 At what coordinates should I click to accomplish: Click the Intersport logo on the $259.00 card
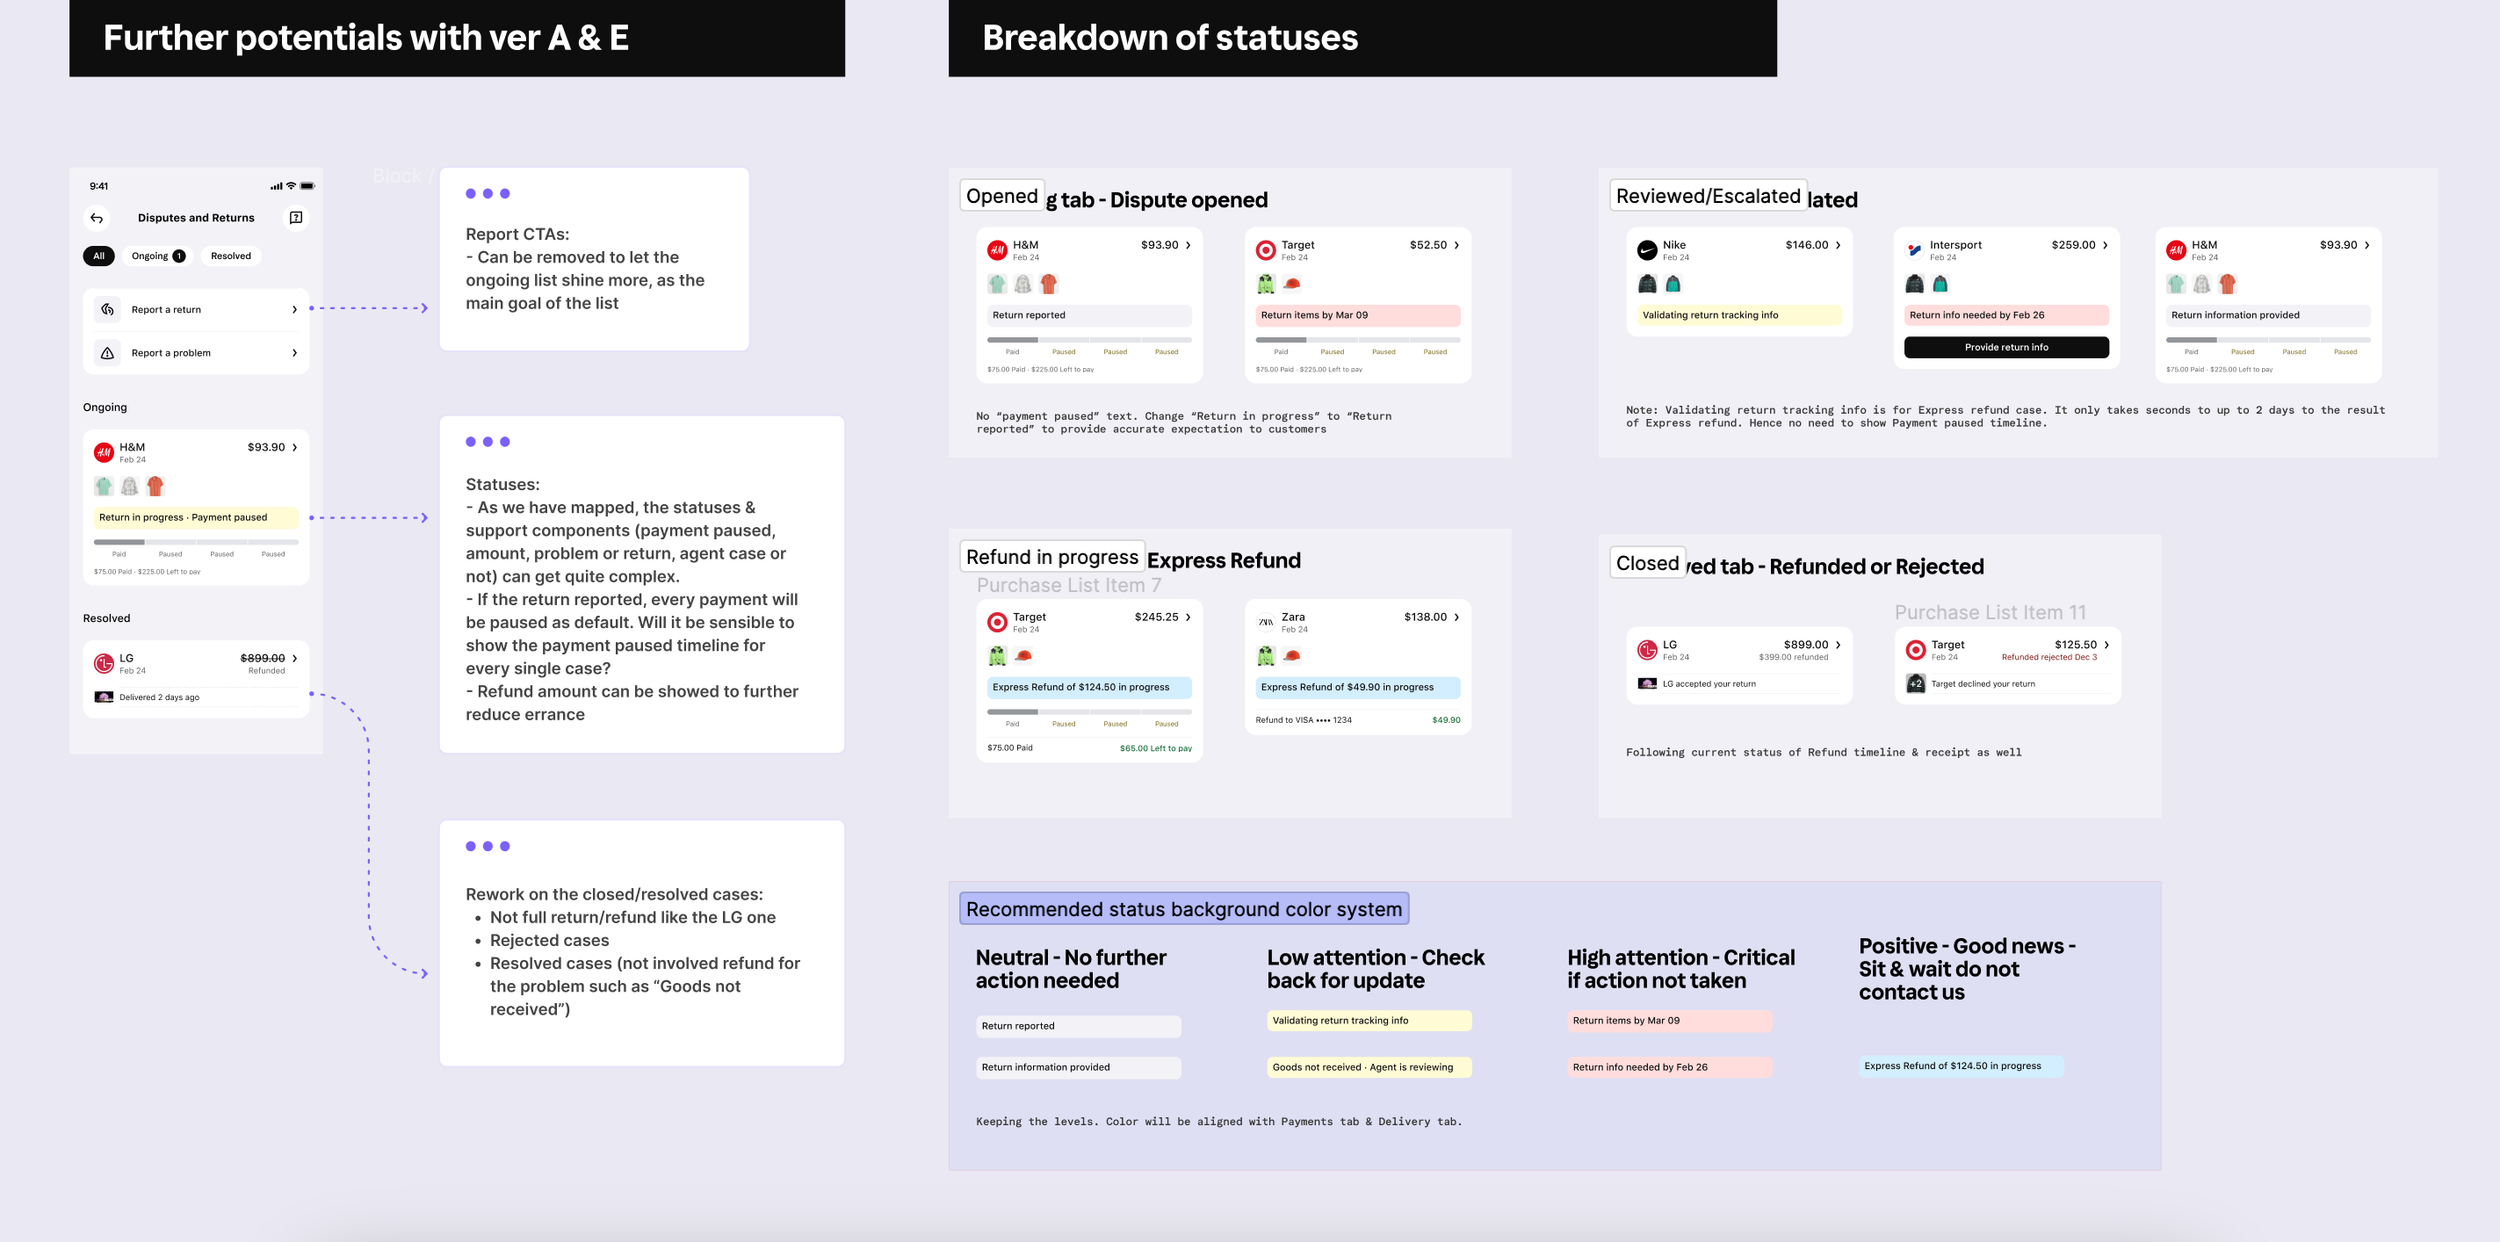point(1914,250)
